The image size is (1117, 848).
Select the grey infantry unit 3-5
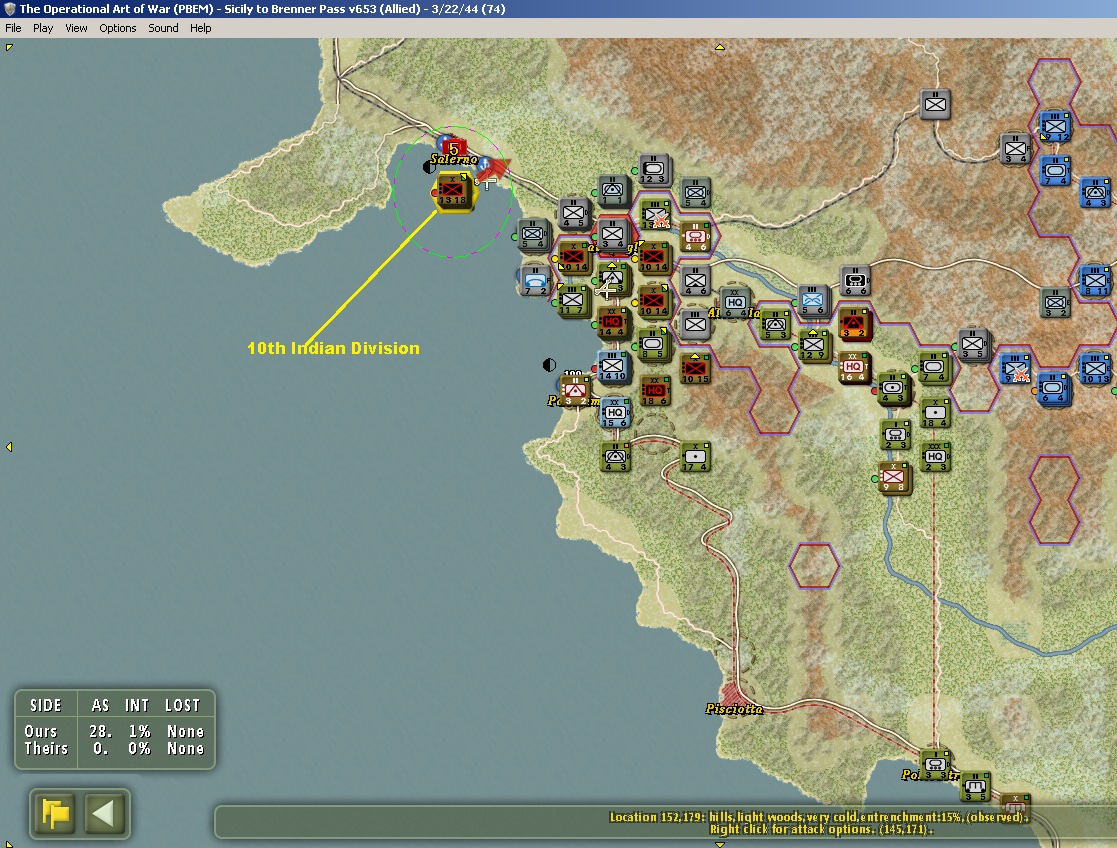(x=973, y=345)
